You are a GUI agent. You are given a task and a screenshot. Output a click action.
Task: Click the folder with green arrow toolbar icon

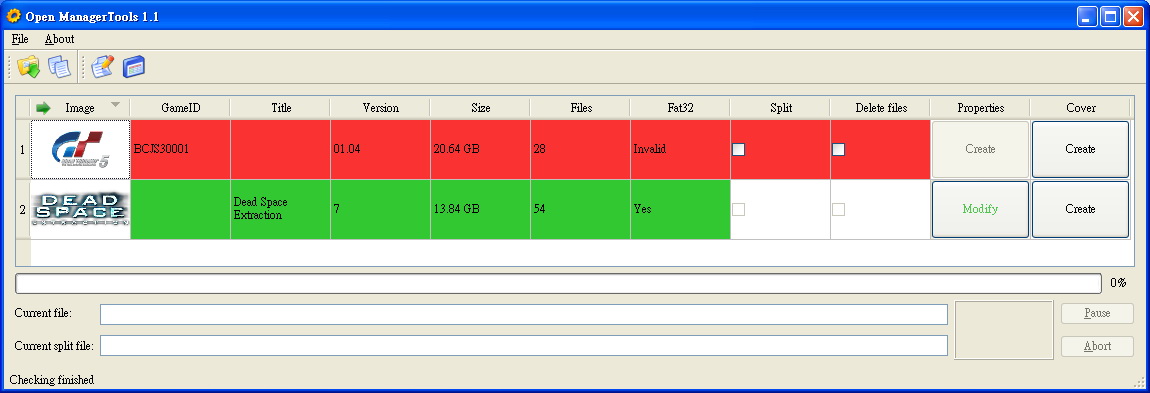29,67
